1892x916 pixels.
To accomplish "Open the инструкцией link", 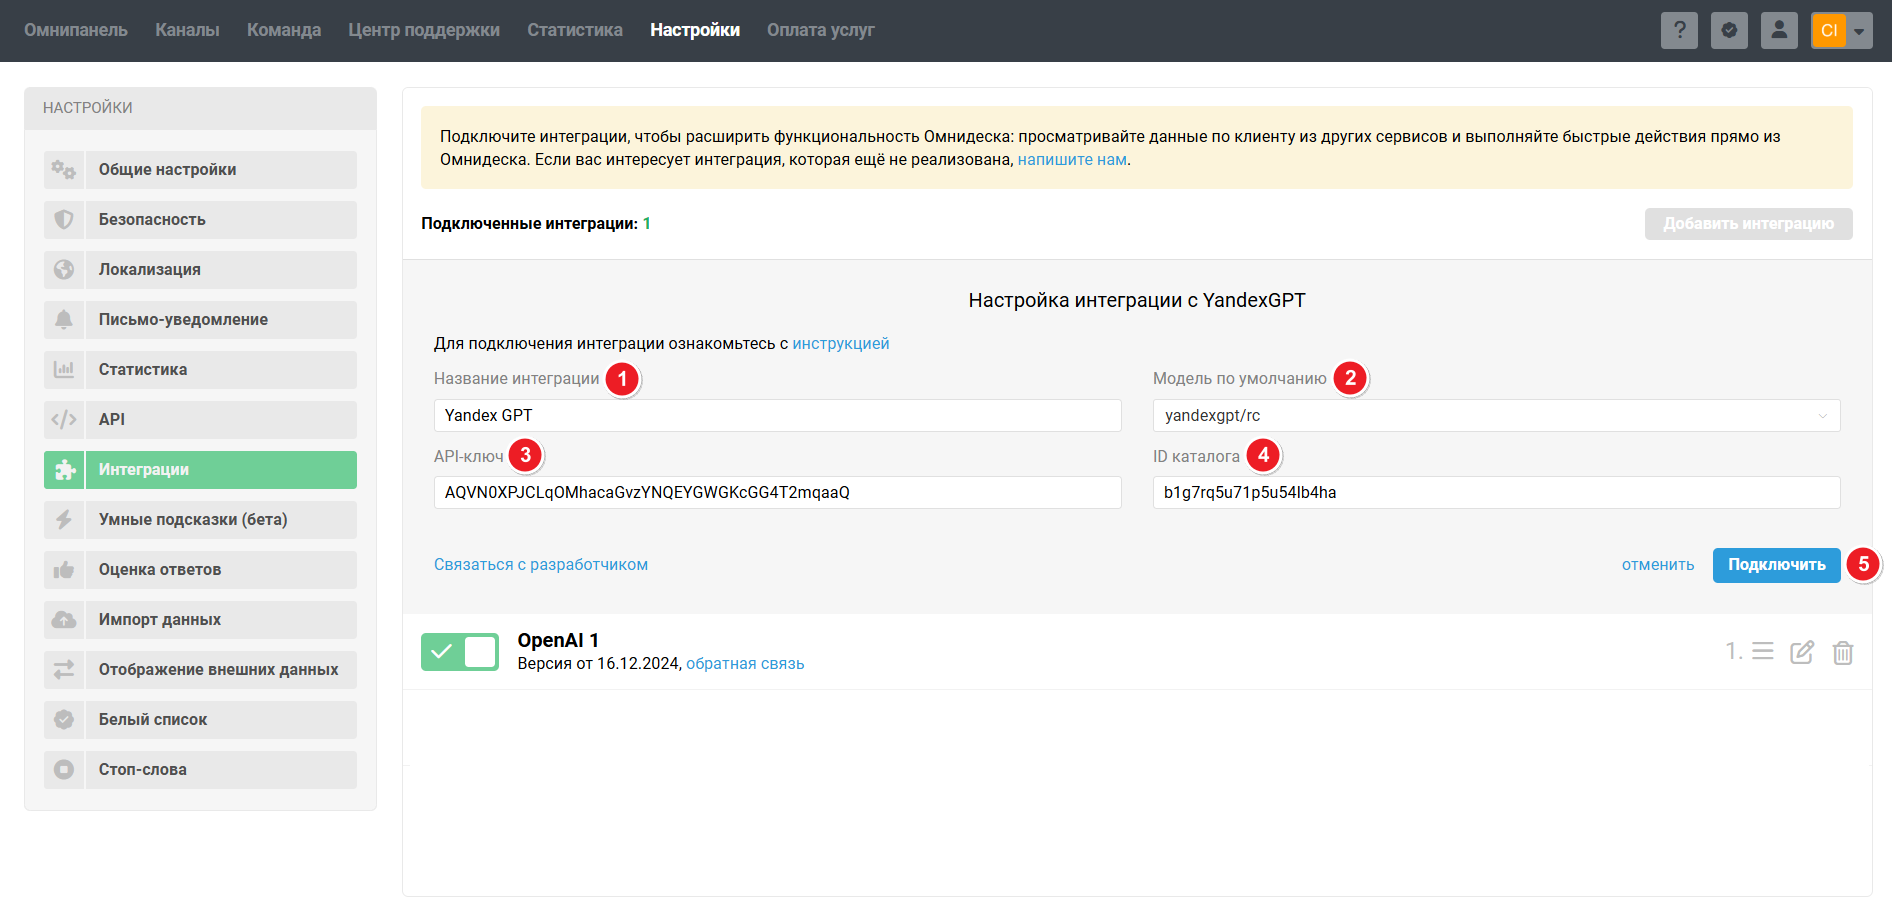I will click(x=841, y=344).
